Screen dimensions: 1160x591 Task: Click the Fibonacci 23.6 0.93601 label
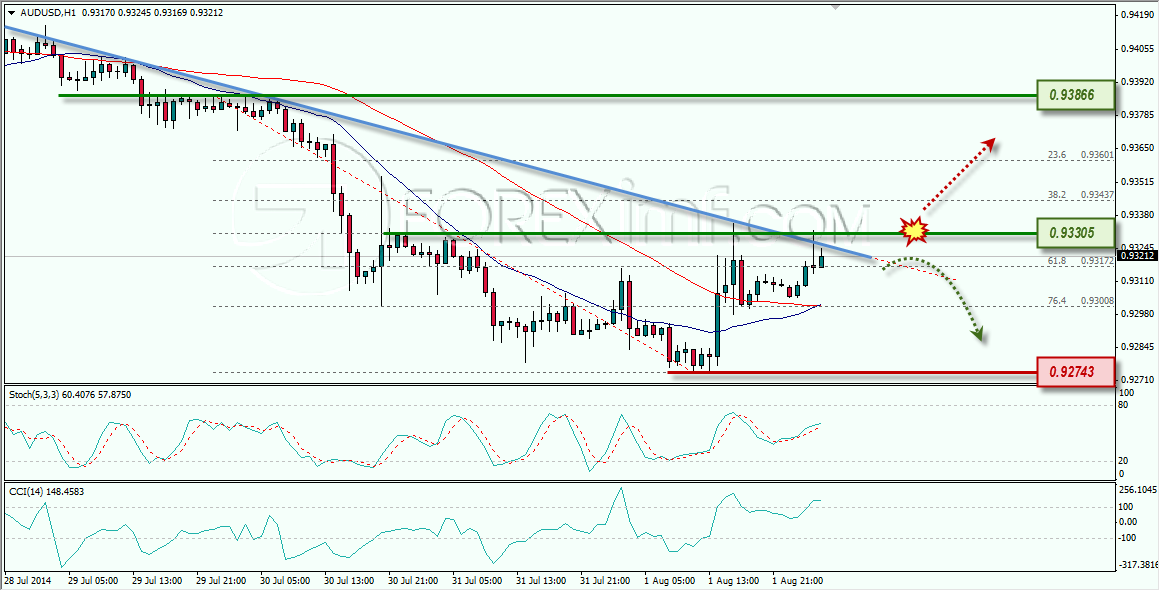[x=1079, y=155]
